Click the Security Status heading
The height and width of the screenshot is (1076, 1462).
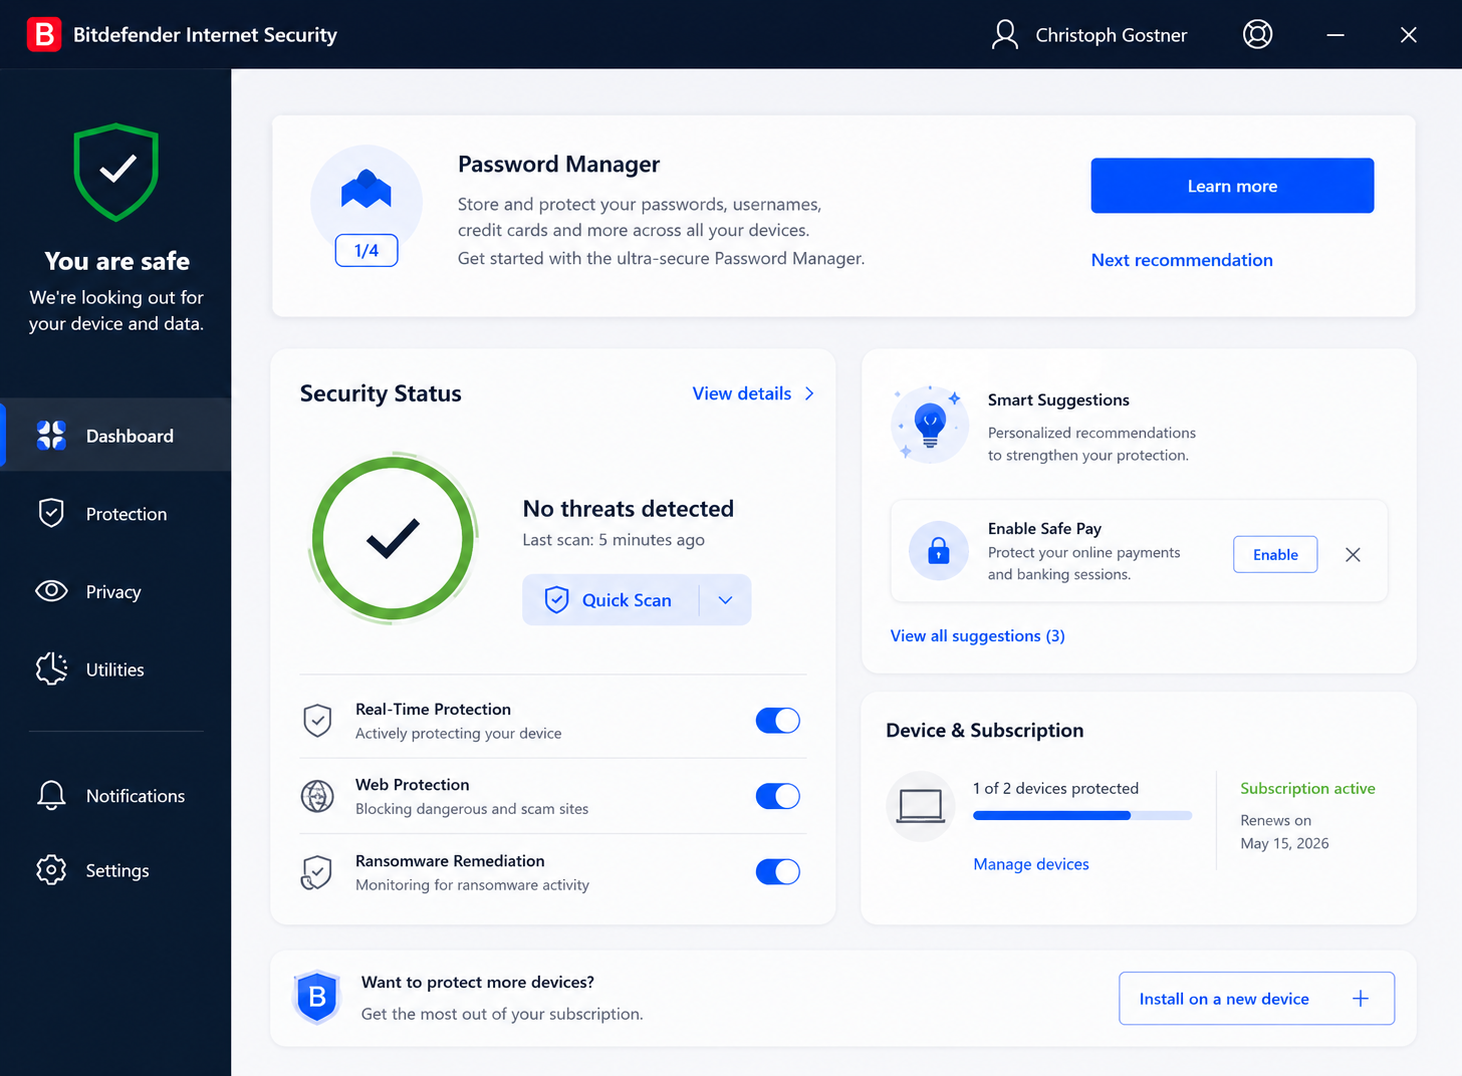(x=381, y=394)
